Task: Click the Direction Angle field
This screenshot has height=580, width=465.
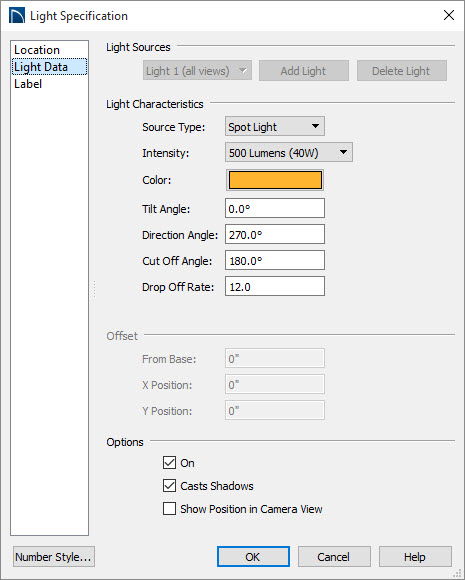Action: [275, 234]
